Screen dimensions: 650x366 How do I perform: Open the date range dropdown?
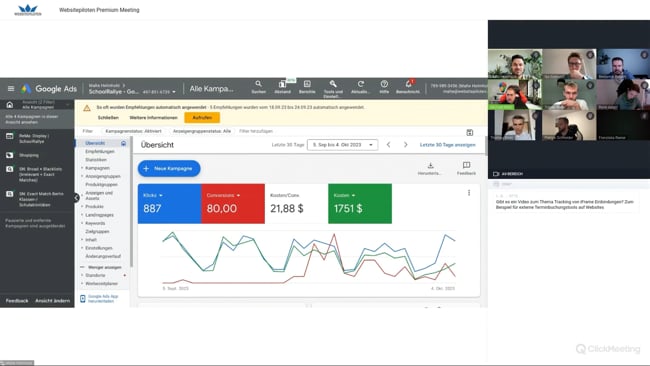[x=342, y=145]
